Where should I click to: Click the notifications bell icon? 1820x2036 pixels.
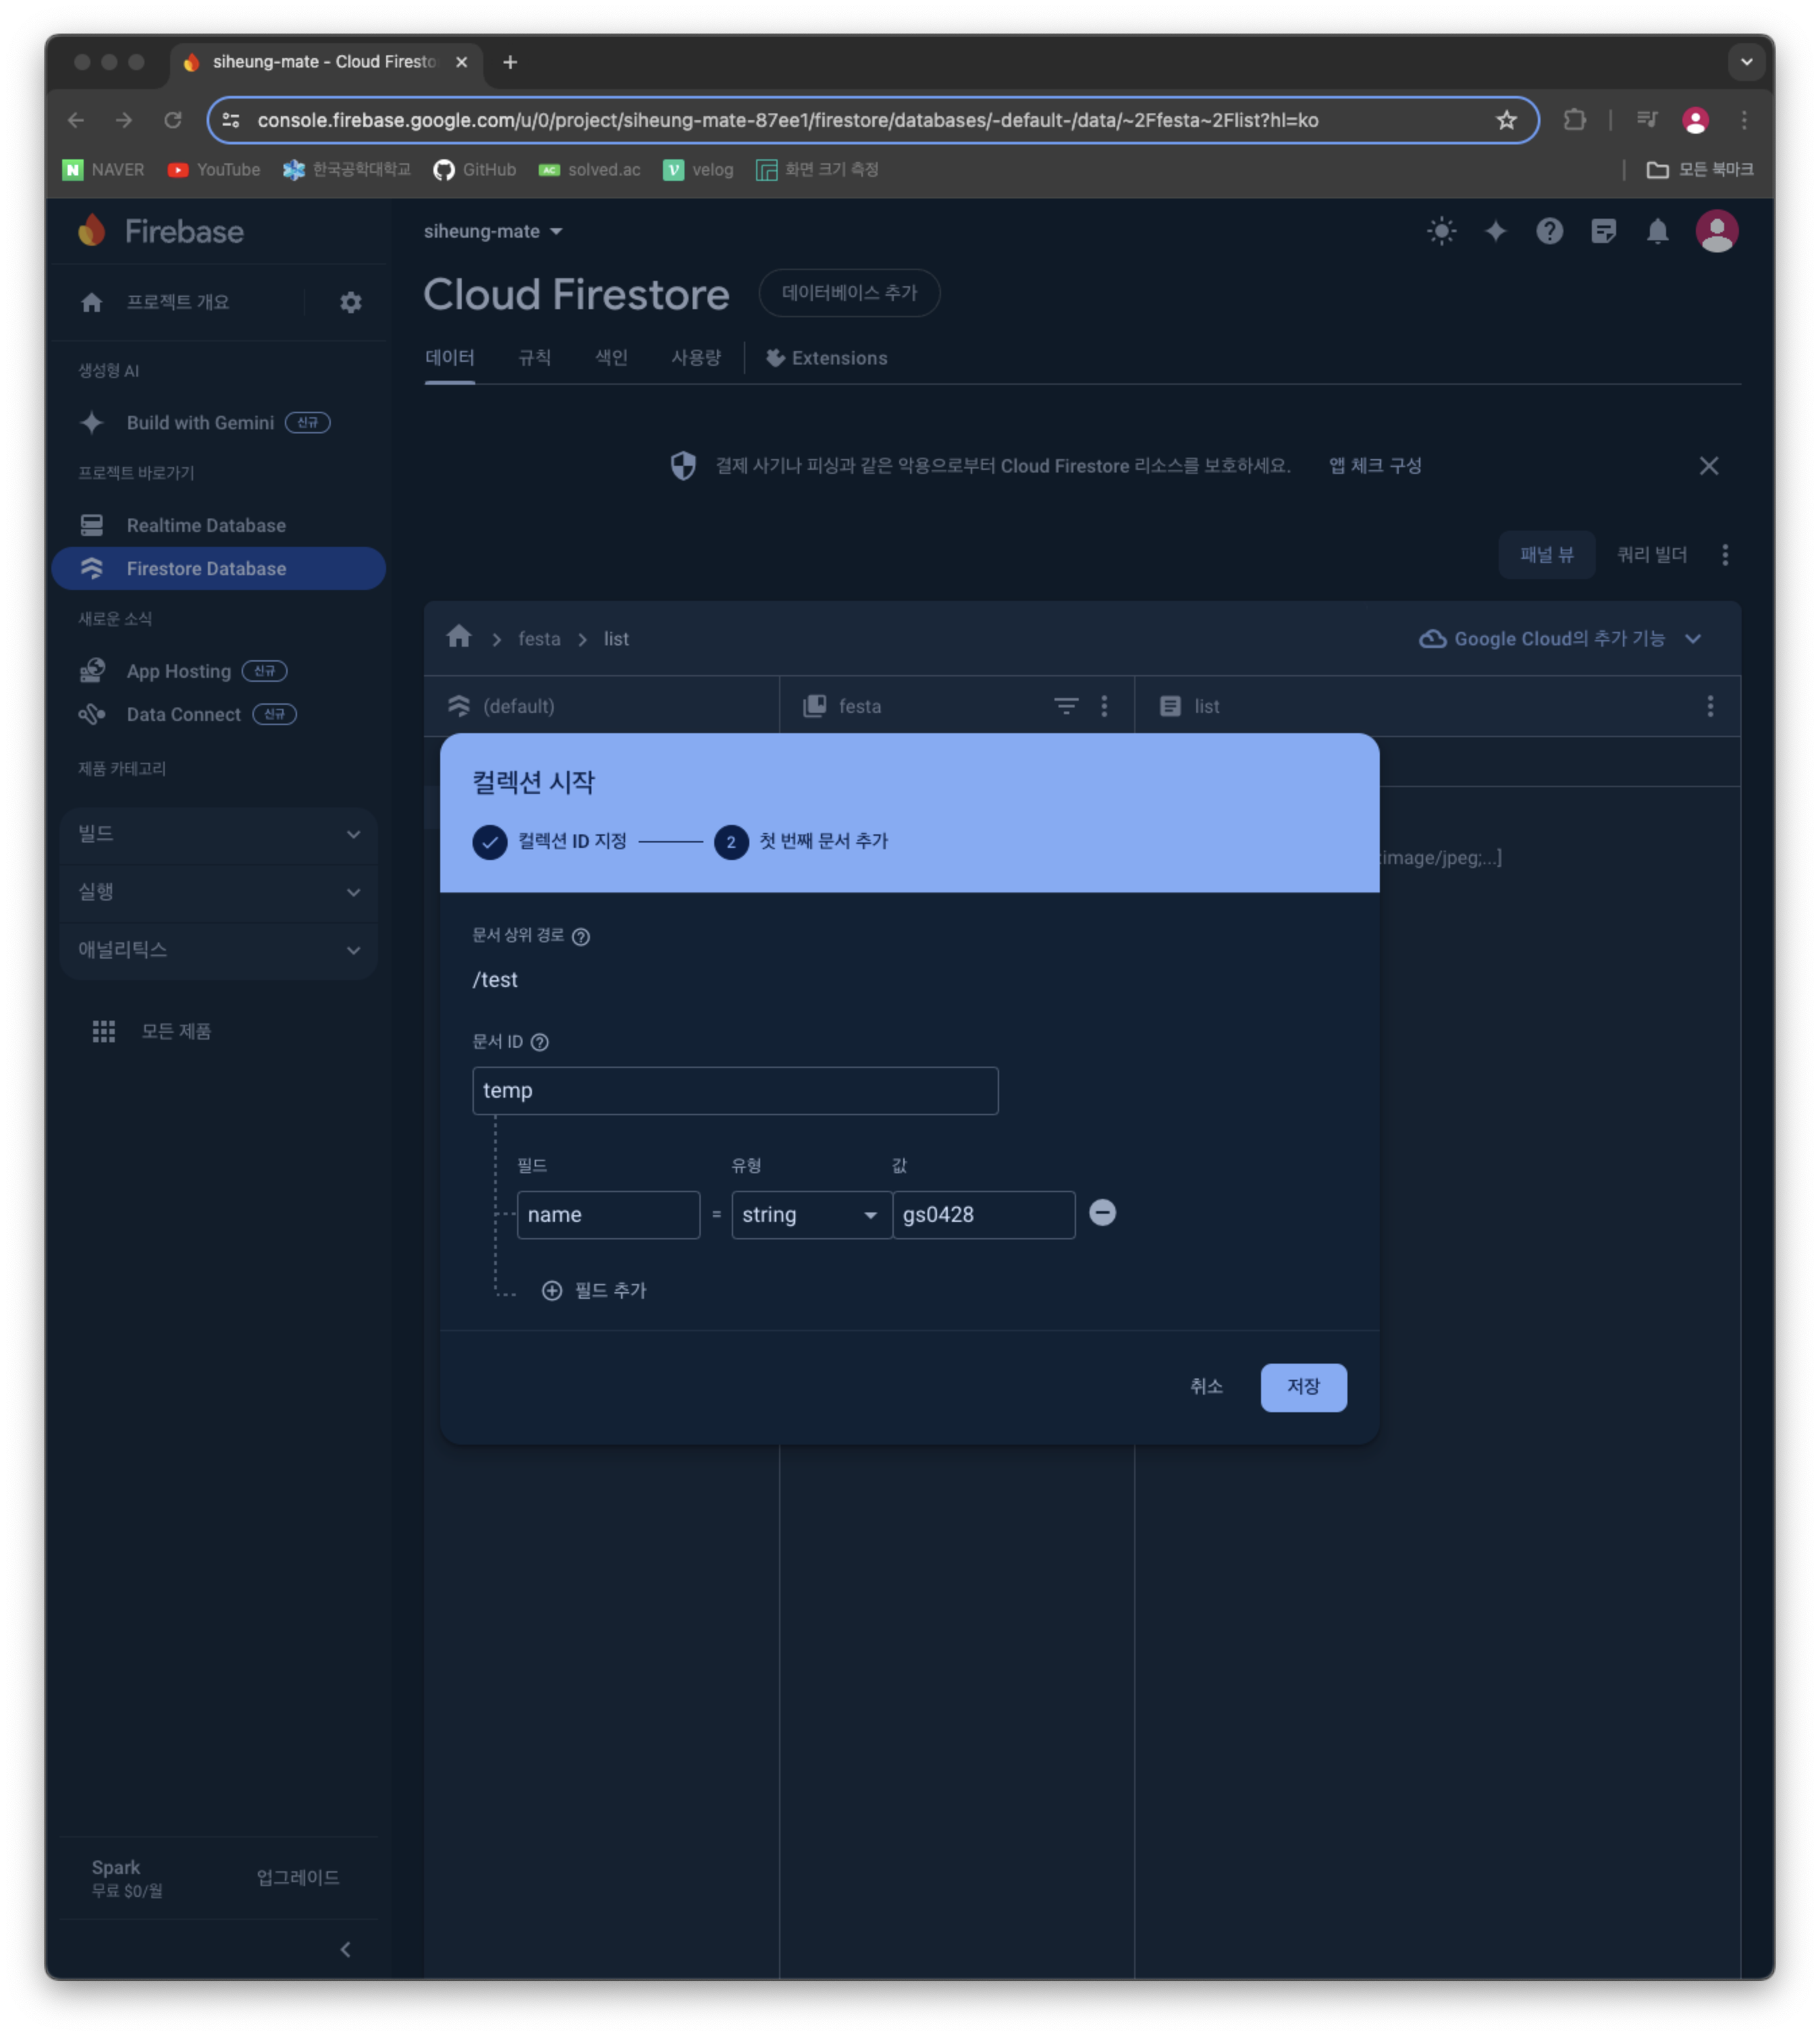1657,232
